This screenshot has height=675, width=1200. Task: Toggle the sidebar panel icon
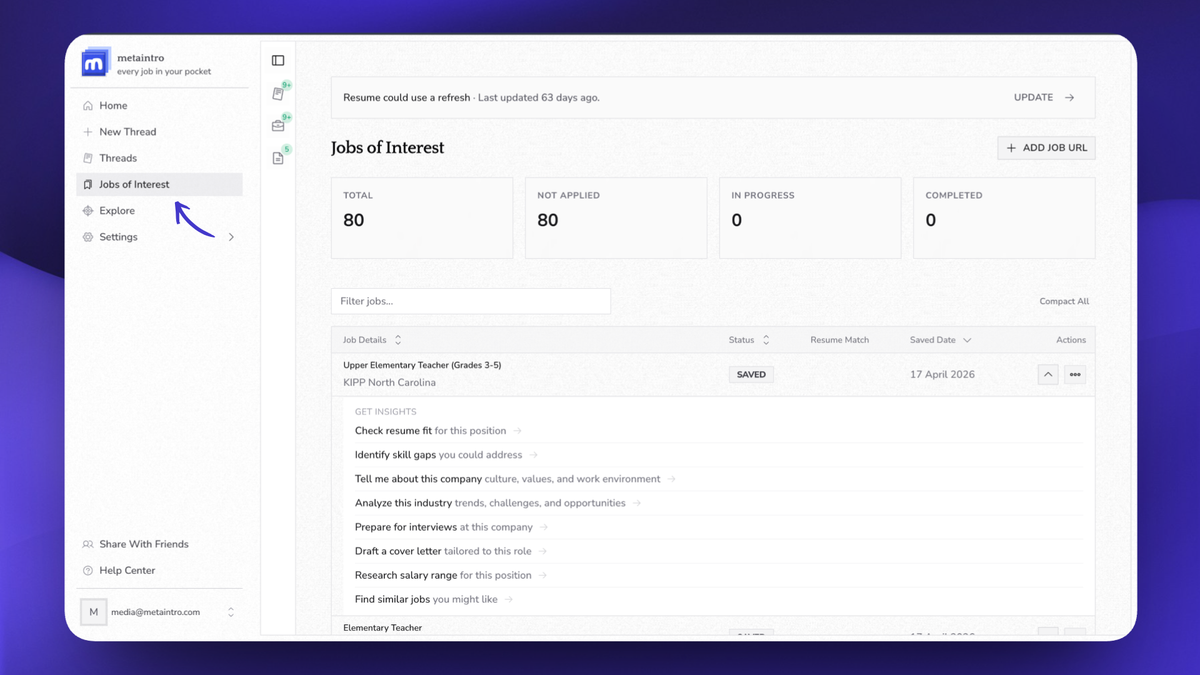coord(278,61)
